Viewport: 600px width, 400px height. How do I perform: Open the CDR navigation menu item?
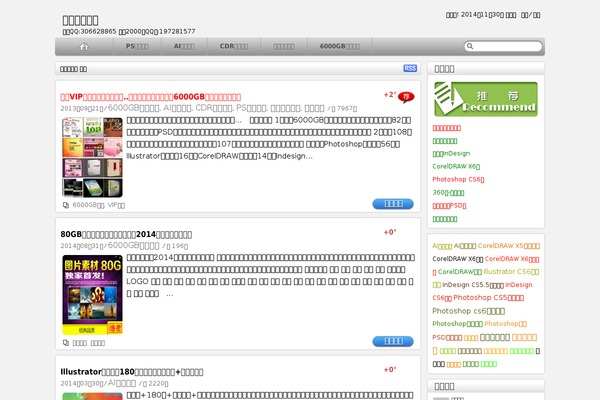(x=234, y=46)
